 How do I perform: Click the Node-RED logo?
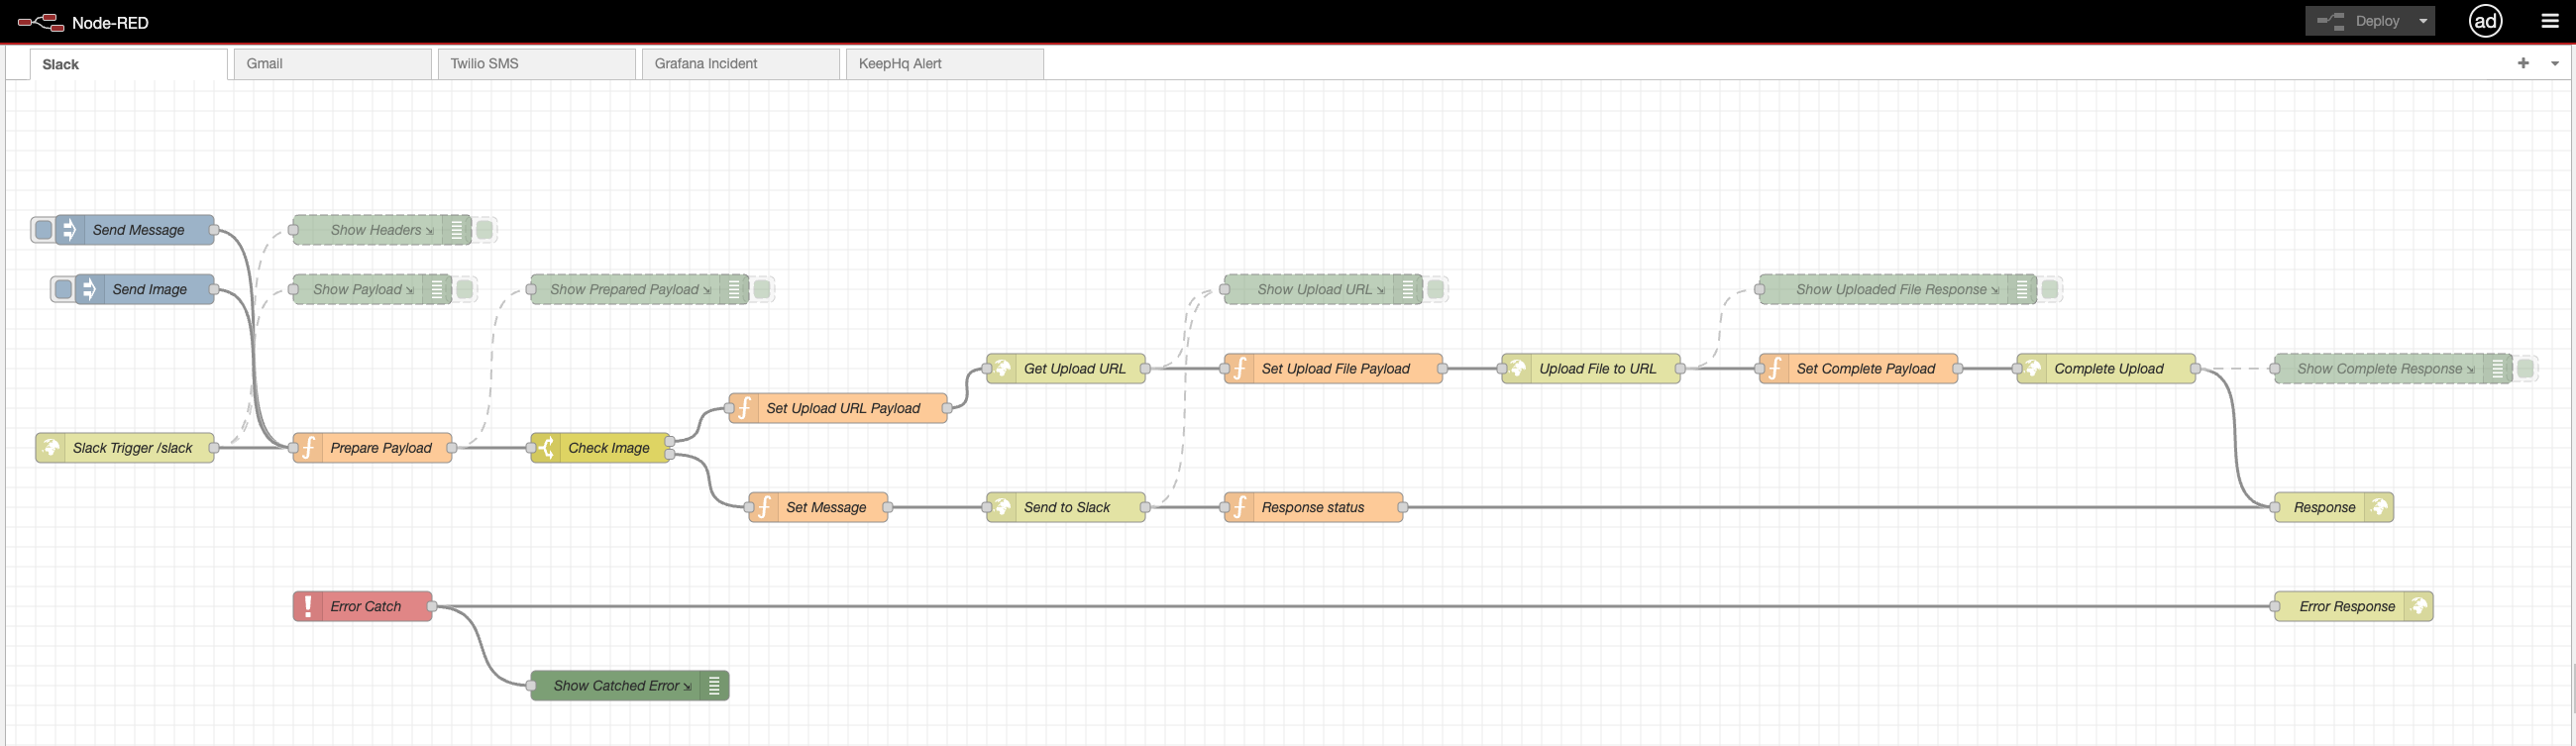pos(41,22)
